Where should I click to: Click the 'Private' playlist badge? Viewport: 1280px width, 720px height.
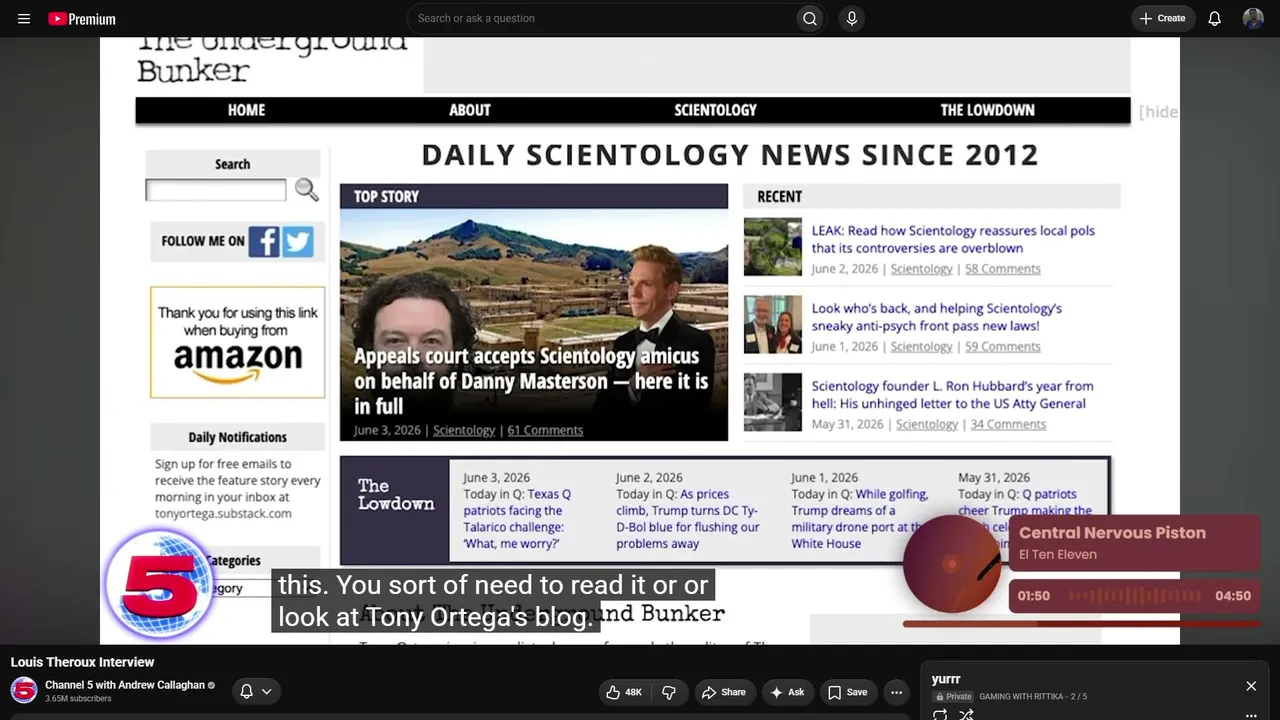pyautogui.click(x=953, y=697)
